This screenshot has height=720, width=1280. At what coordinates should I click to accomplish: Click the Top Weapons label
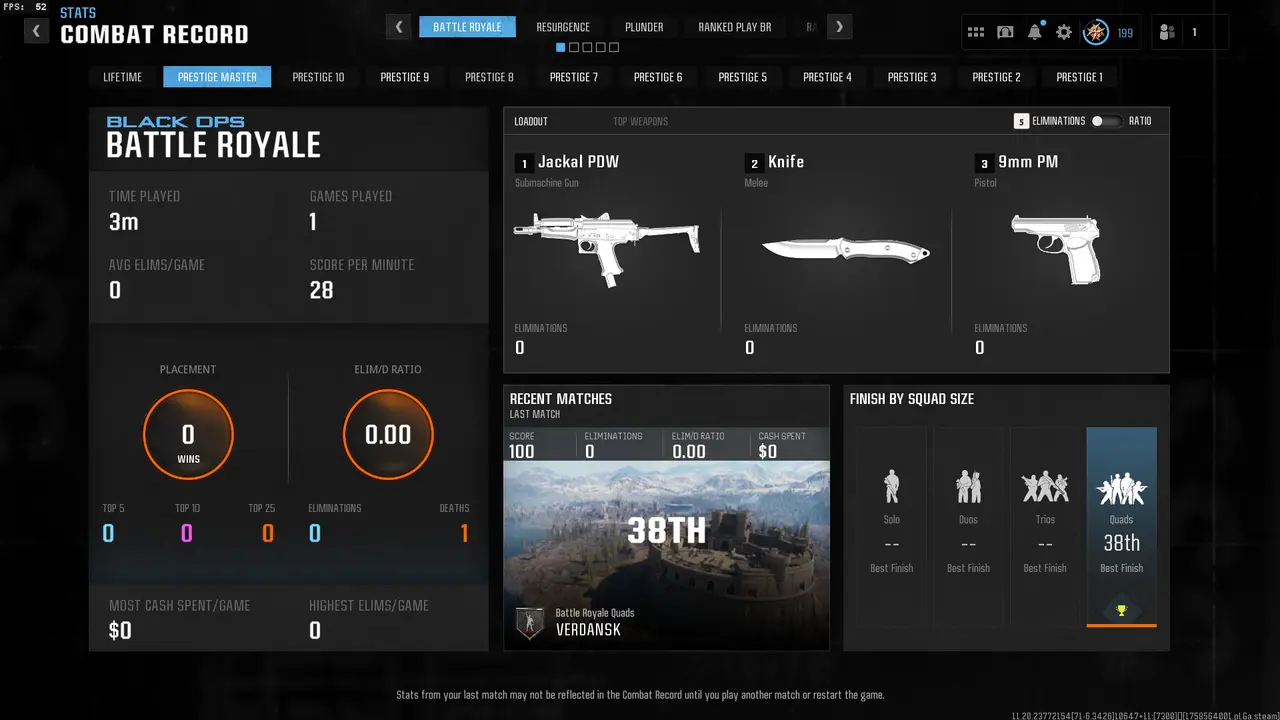coord(641,121)
